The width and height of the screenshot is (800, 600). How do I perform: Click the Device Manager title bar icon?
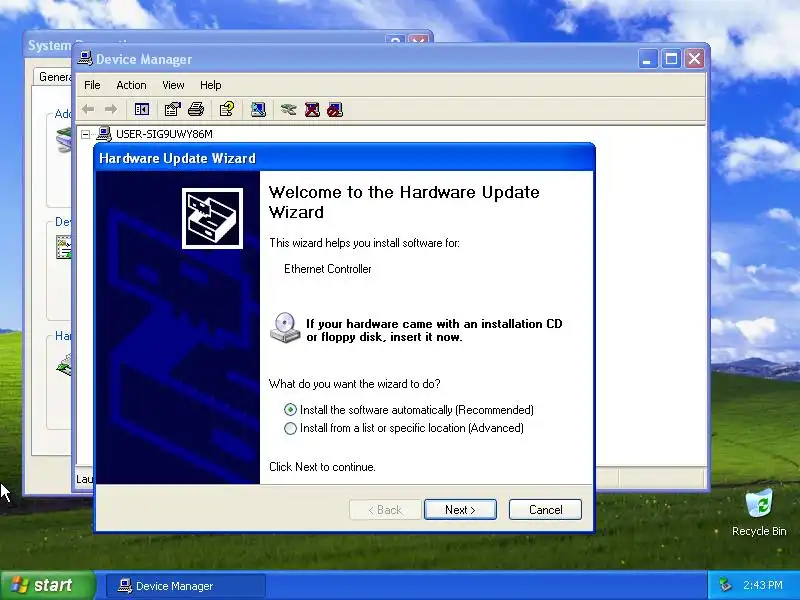click(x=85, y=59)
